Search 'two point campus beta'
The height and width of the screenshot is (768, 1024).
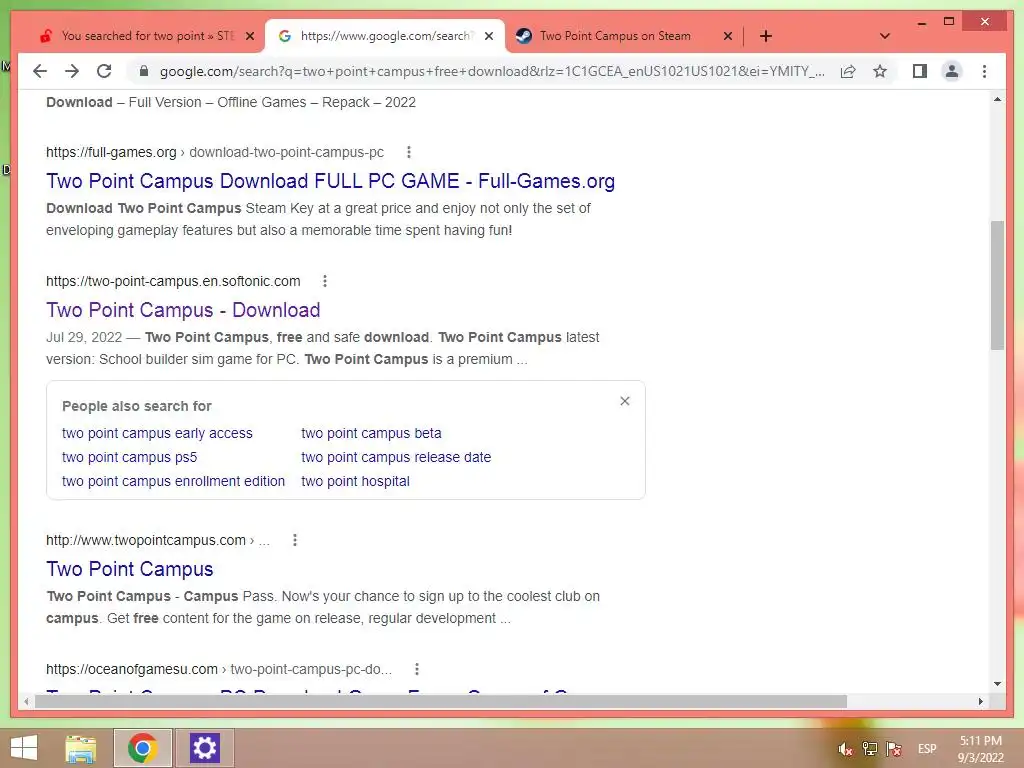tap(371, 433)
